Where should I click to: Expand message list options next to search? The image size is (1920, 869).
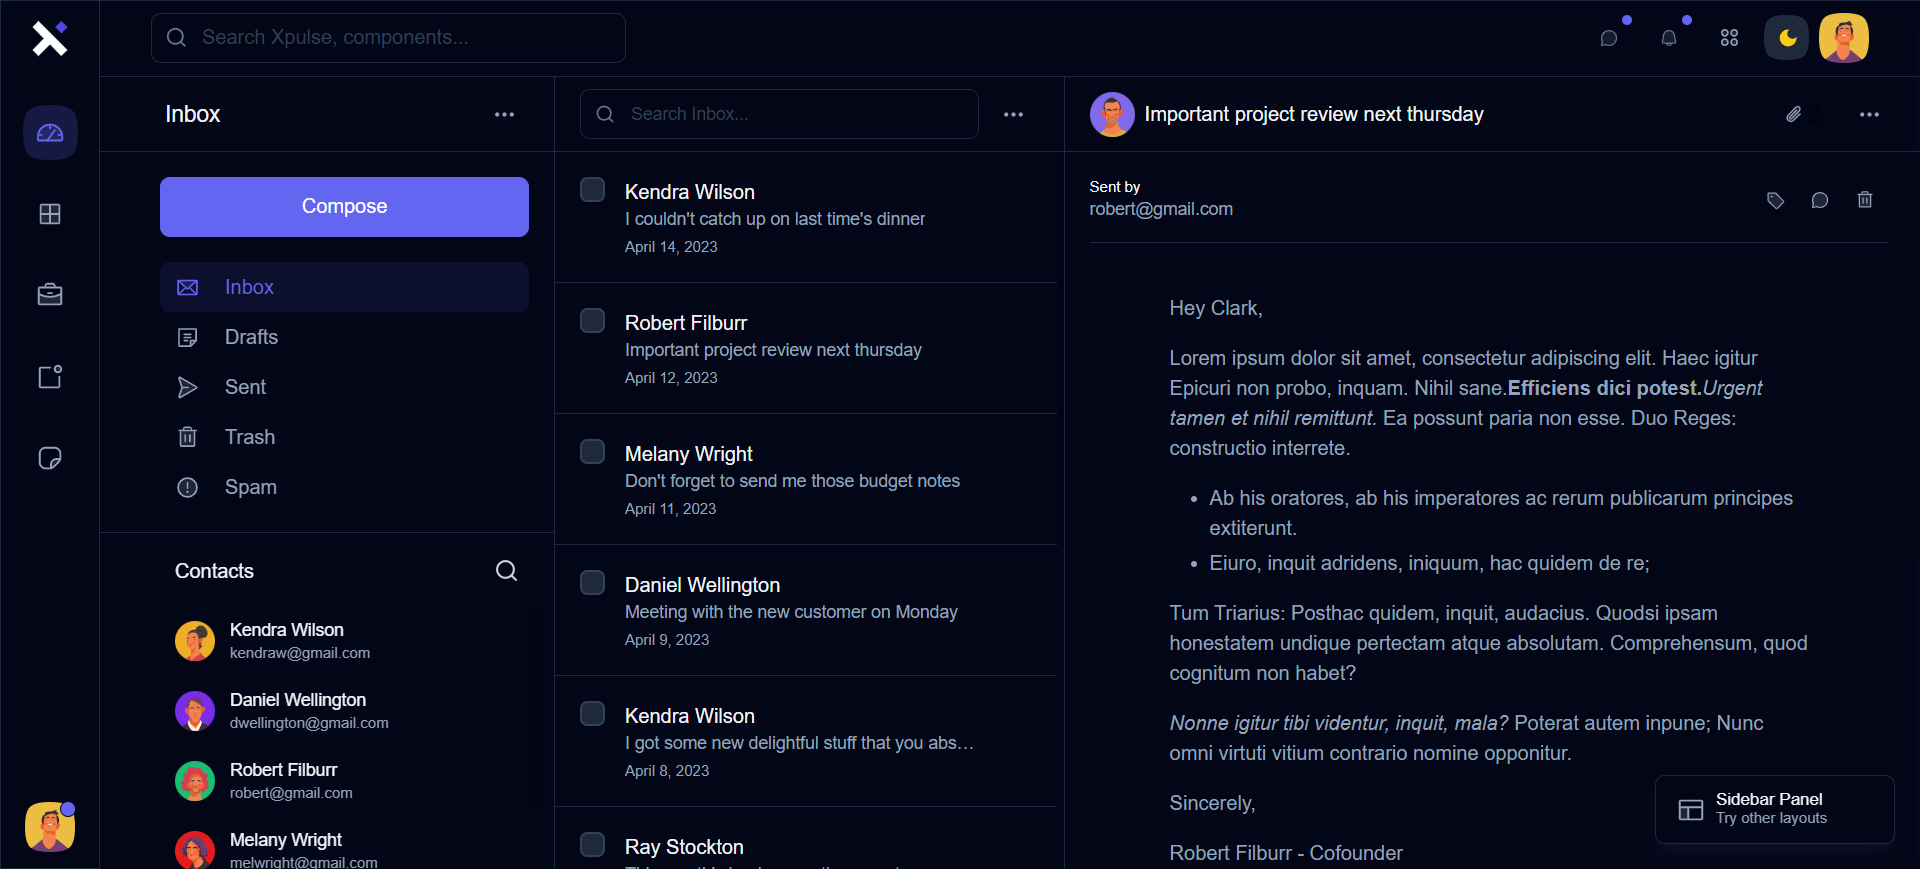click(1013, 115)
